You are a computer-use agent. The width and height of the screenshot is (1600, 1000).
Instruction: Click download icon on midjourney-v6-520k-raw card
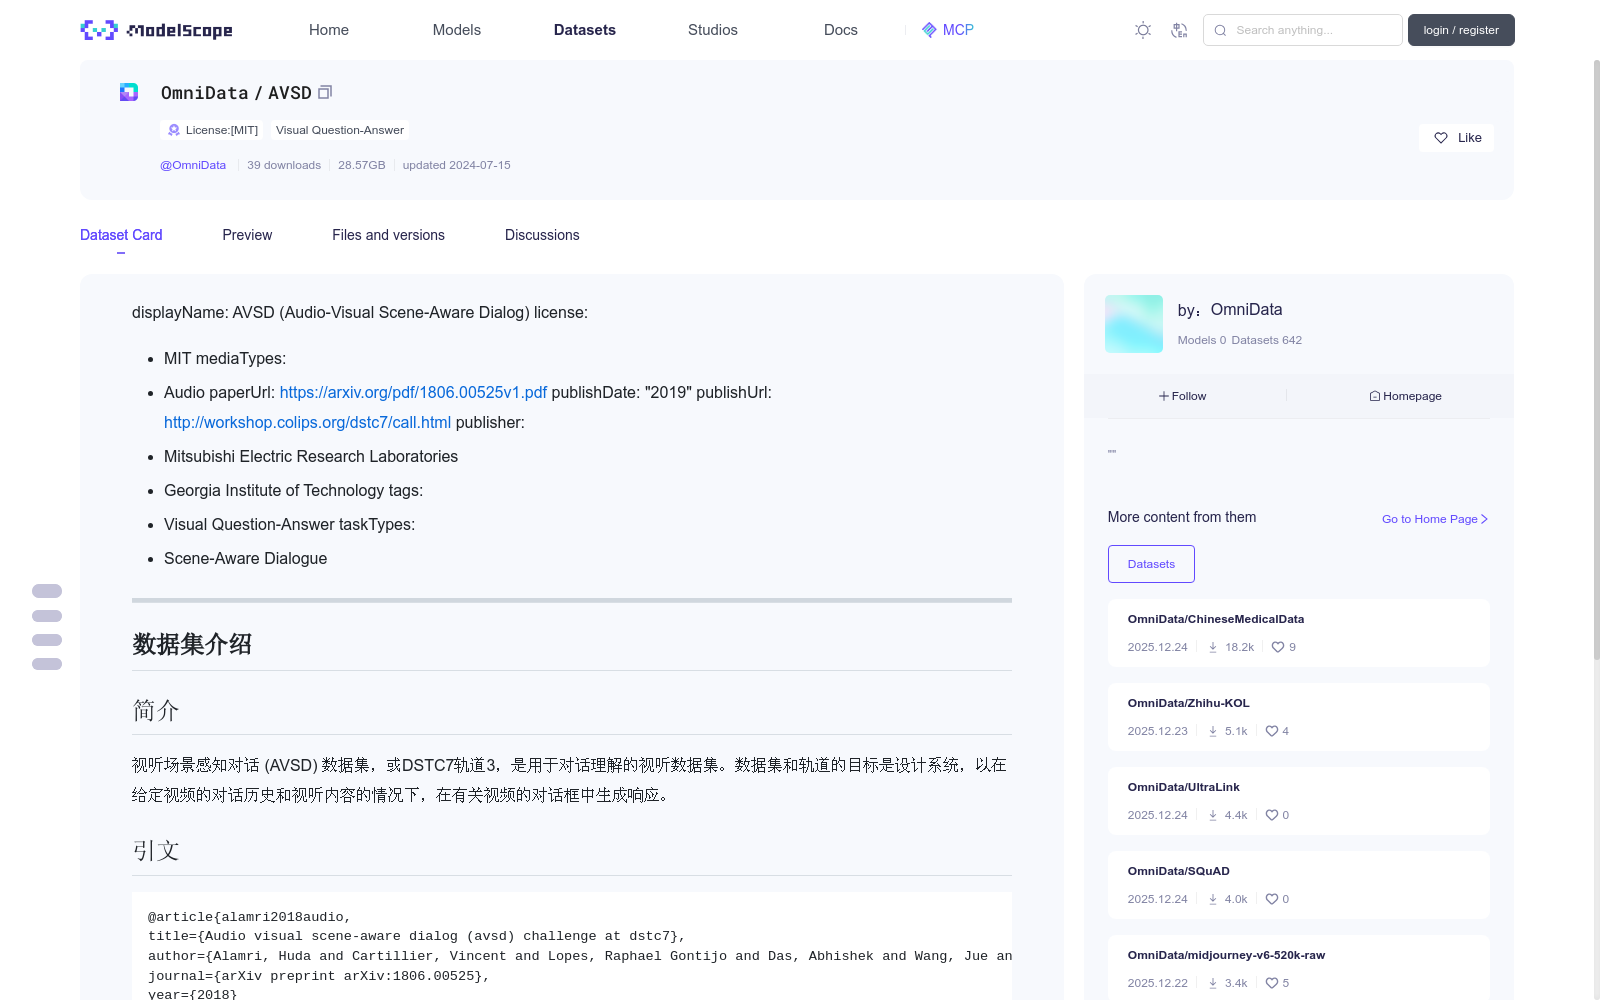[1213, 983]
